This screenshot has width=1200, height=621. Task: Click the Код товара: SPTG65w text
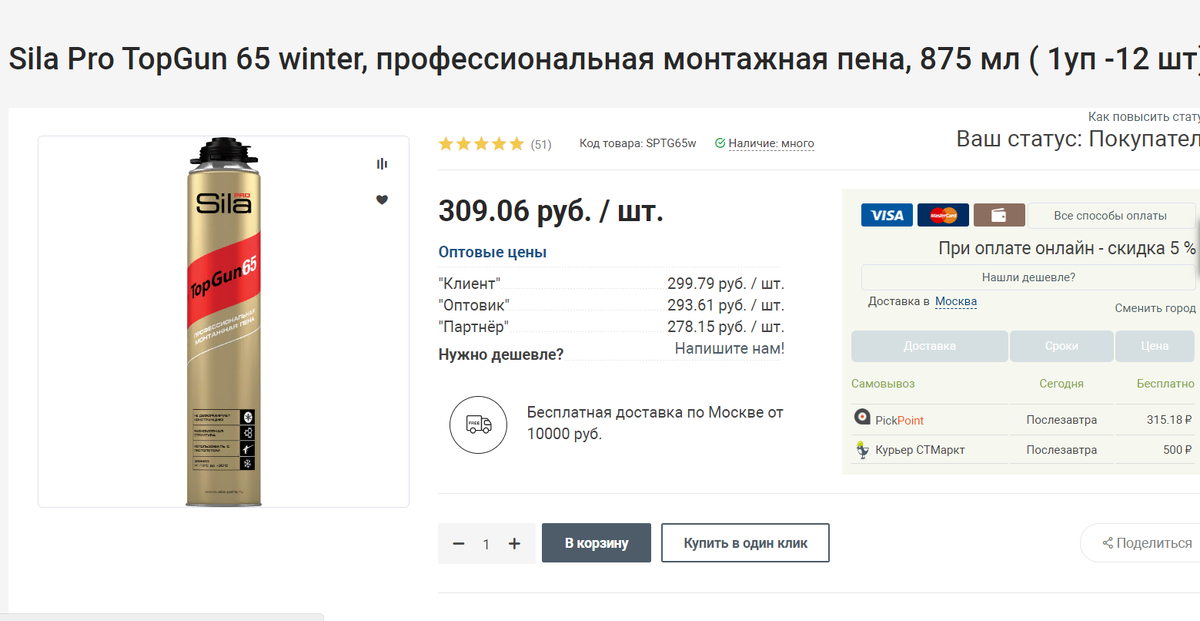coord(638,144)
